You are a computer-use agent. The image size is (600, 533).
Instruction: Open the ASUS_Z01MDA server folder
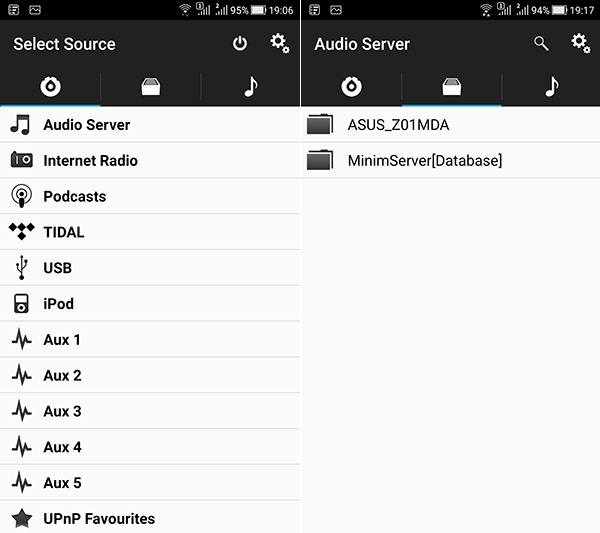451,125
